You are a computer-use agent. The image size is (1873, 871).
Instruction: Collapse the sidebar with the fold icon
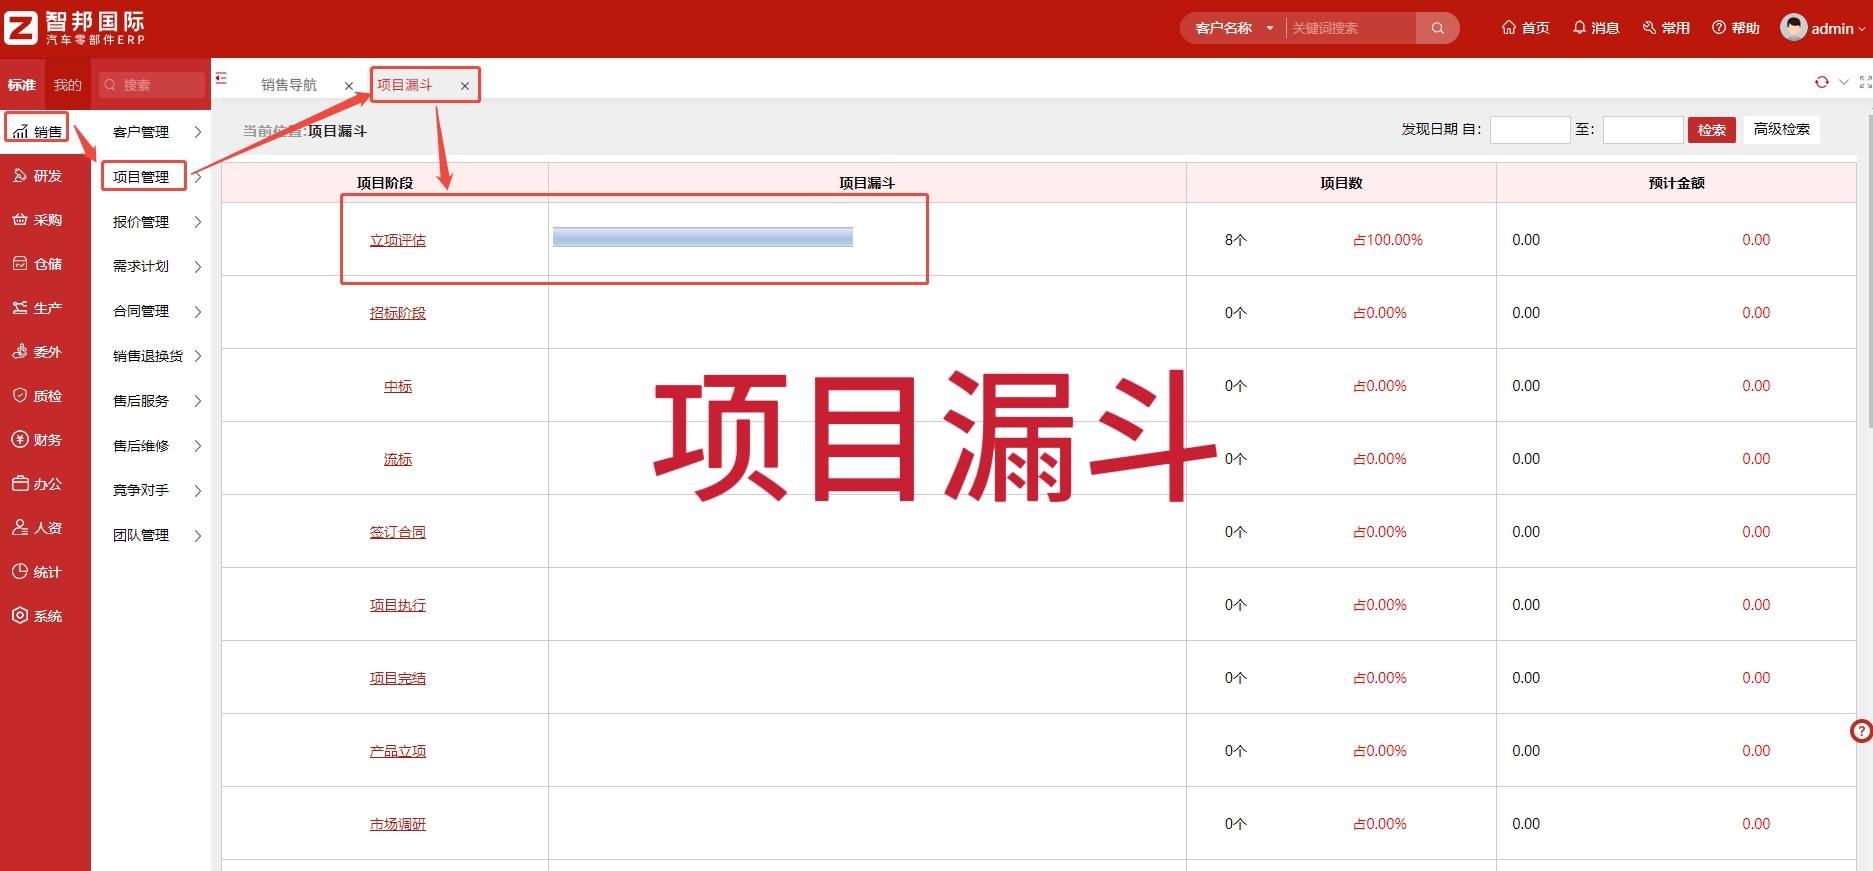(221, 78)
